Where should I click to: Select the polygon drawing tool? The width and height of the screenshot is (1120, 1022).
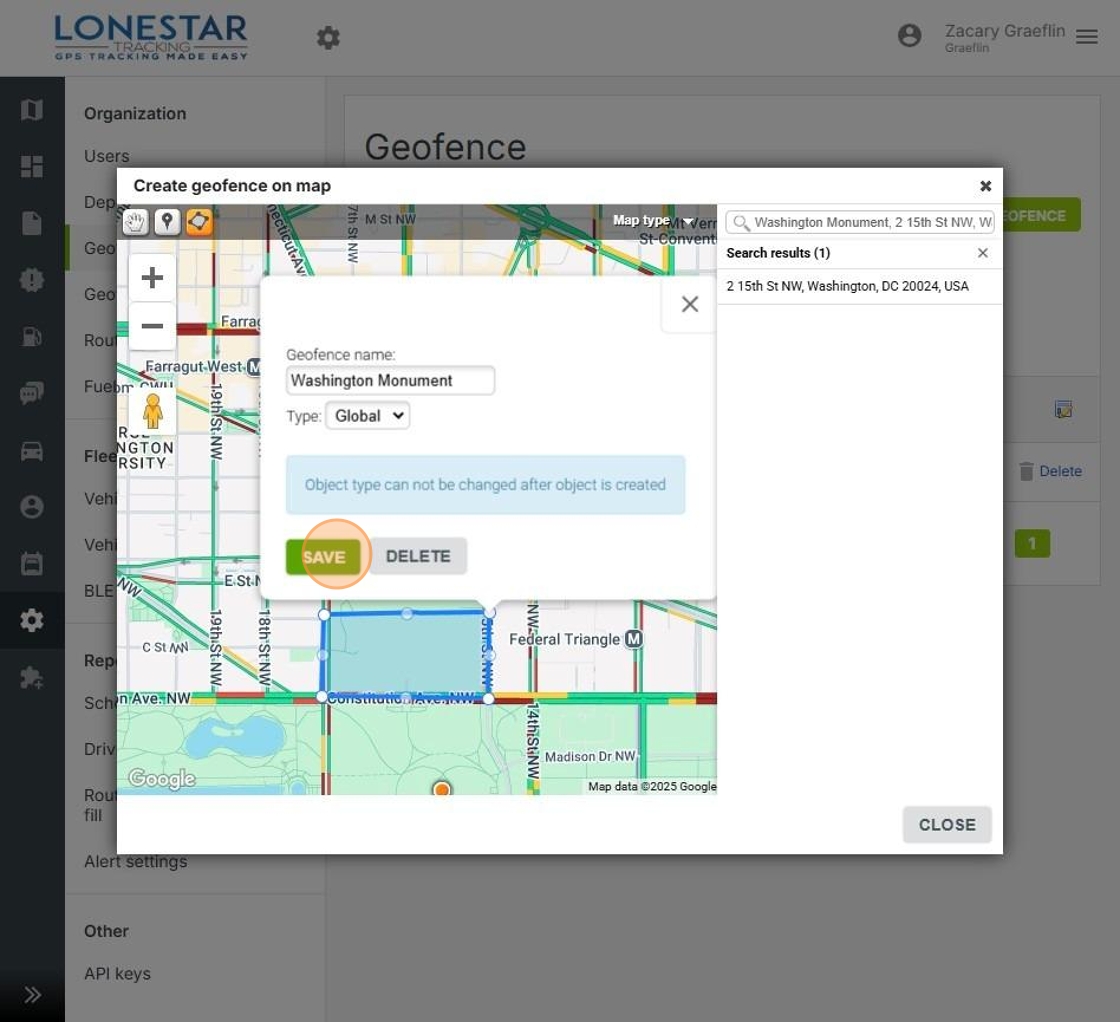(x=199, y=222)
